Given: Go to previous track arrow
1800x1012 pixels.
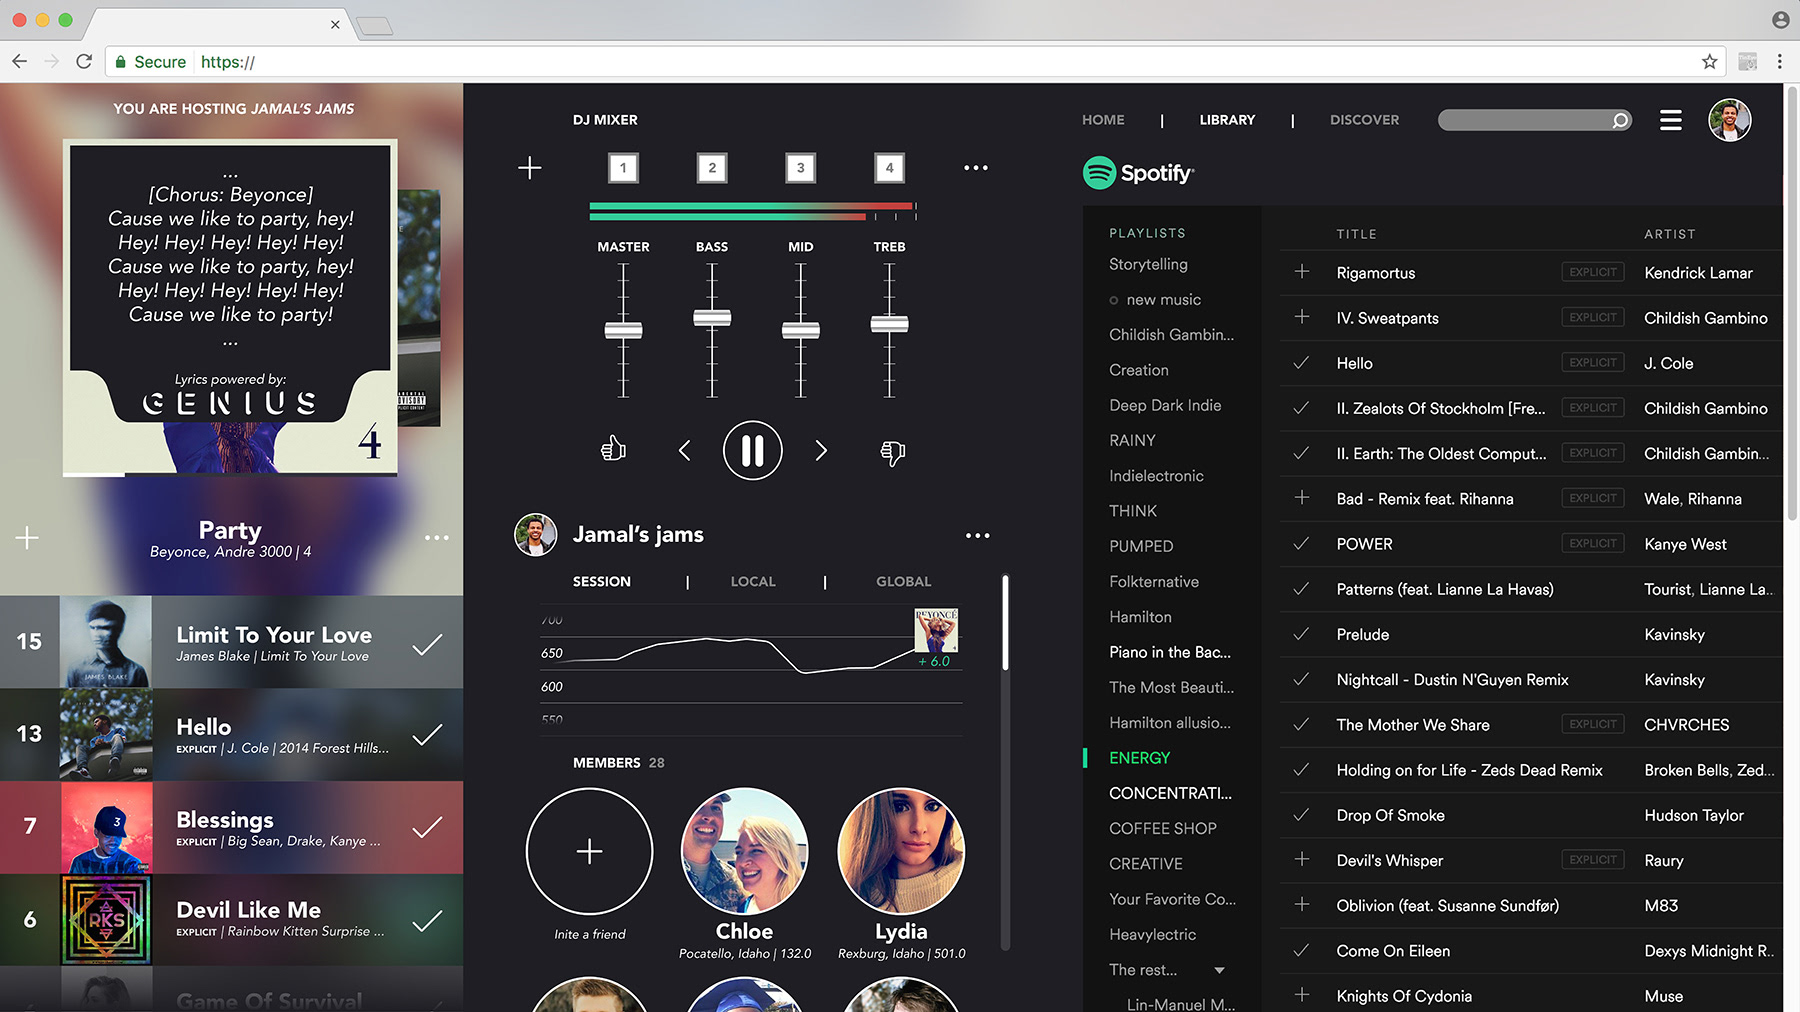Looking at the screenshot, I should tap(685, 451).
